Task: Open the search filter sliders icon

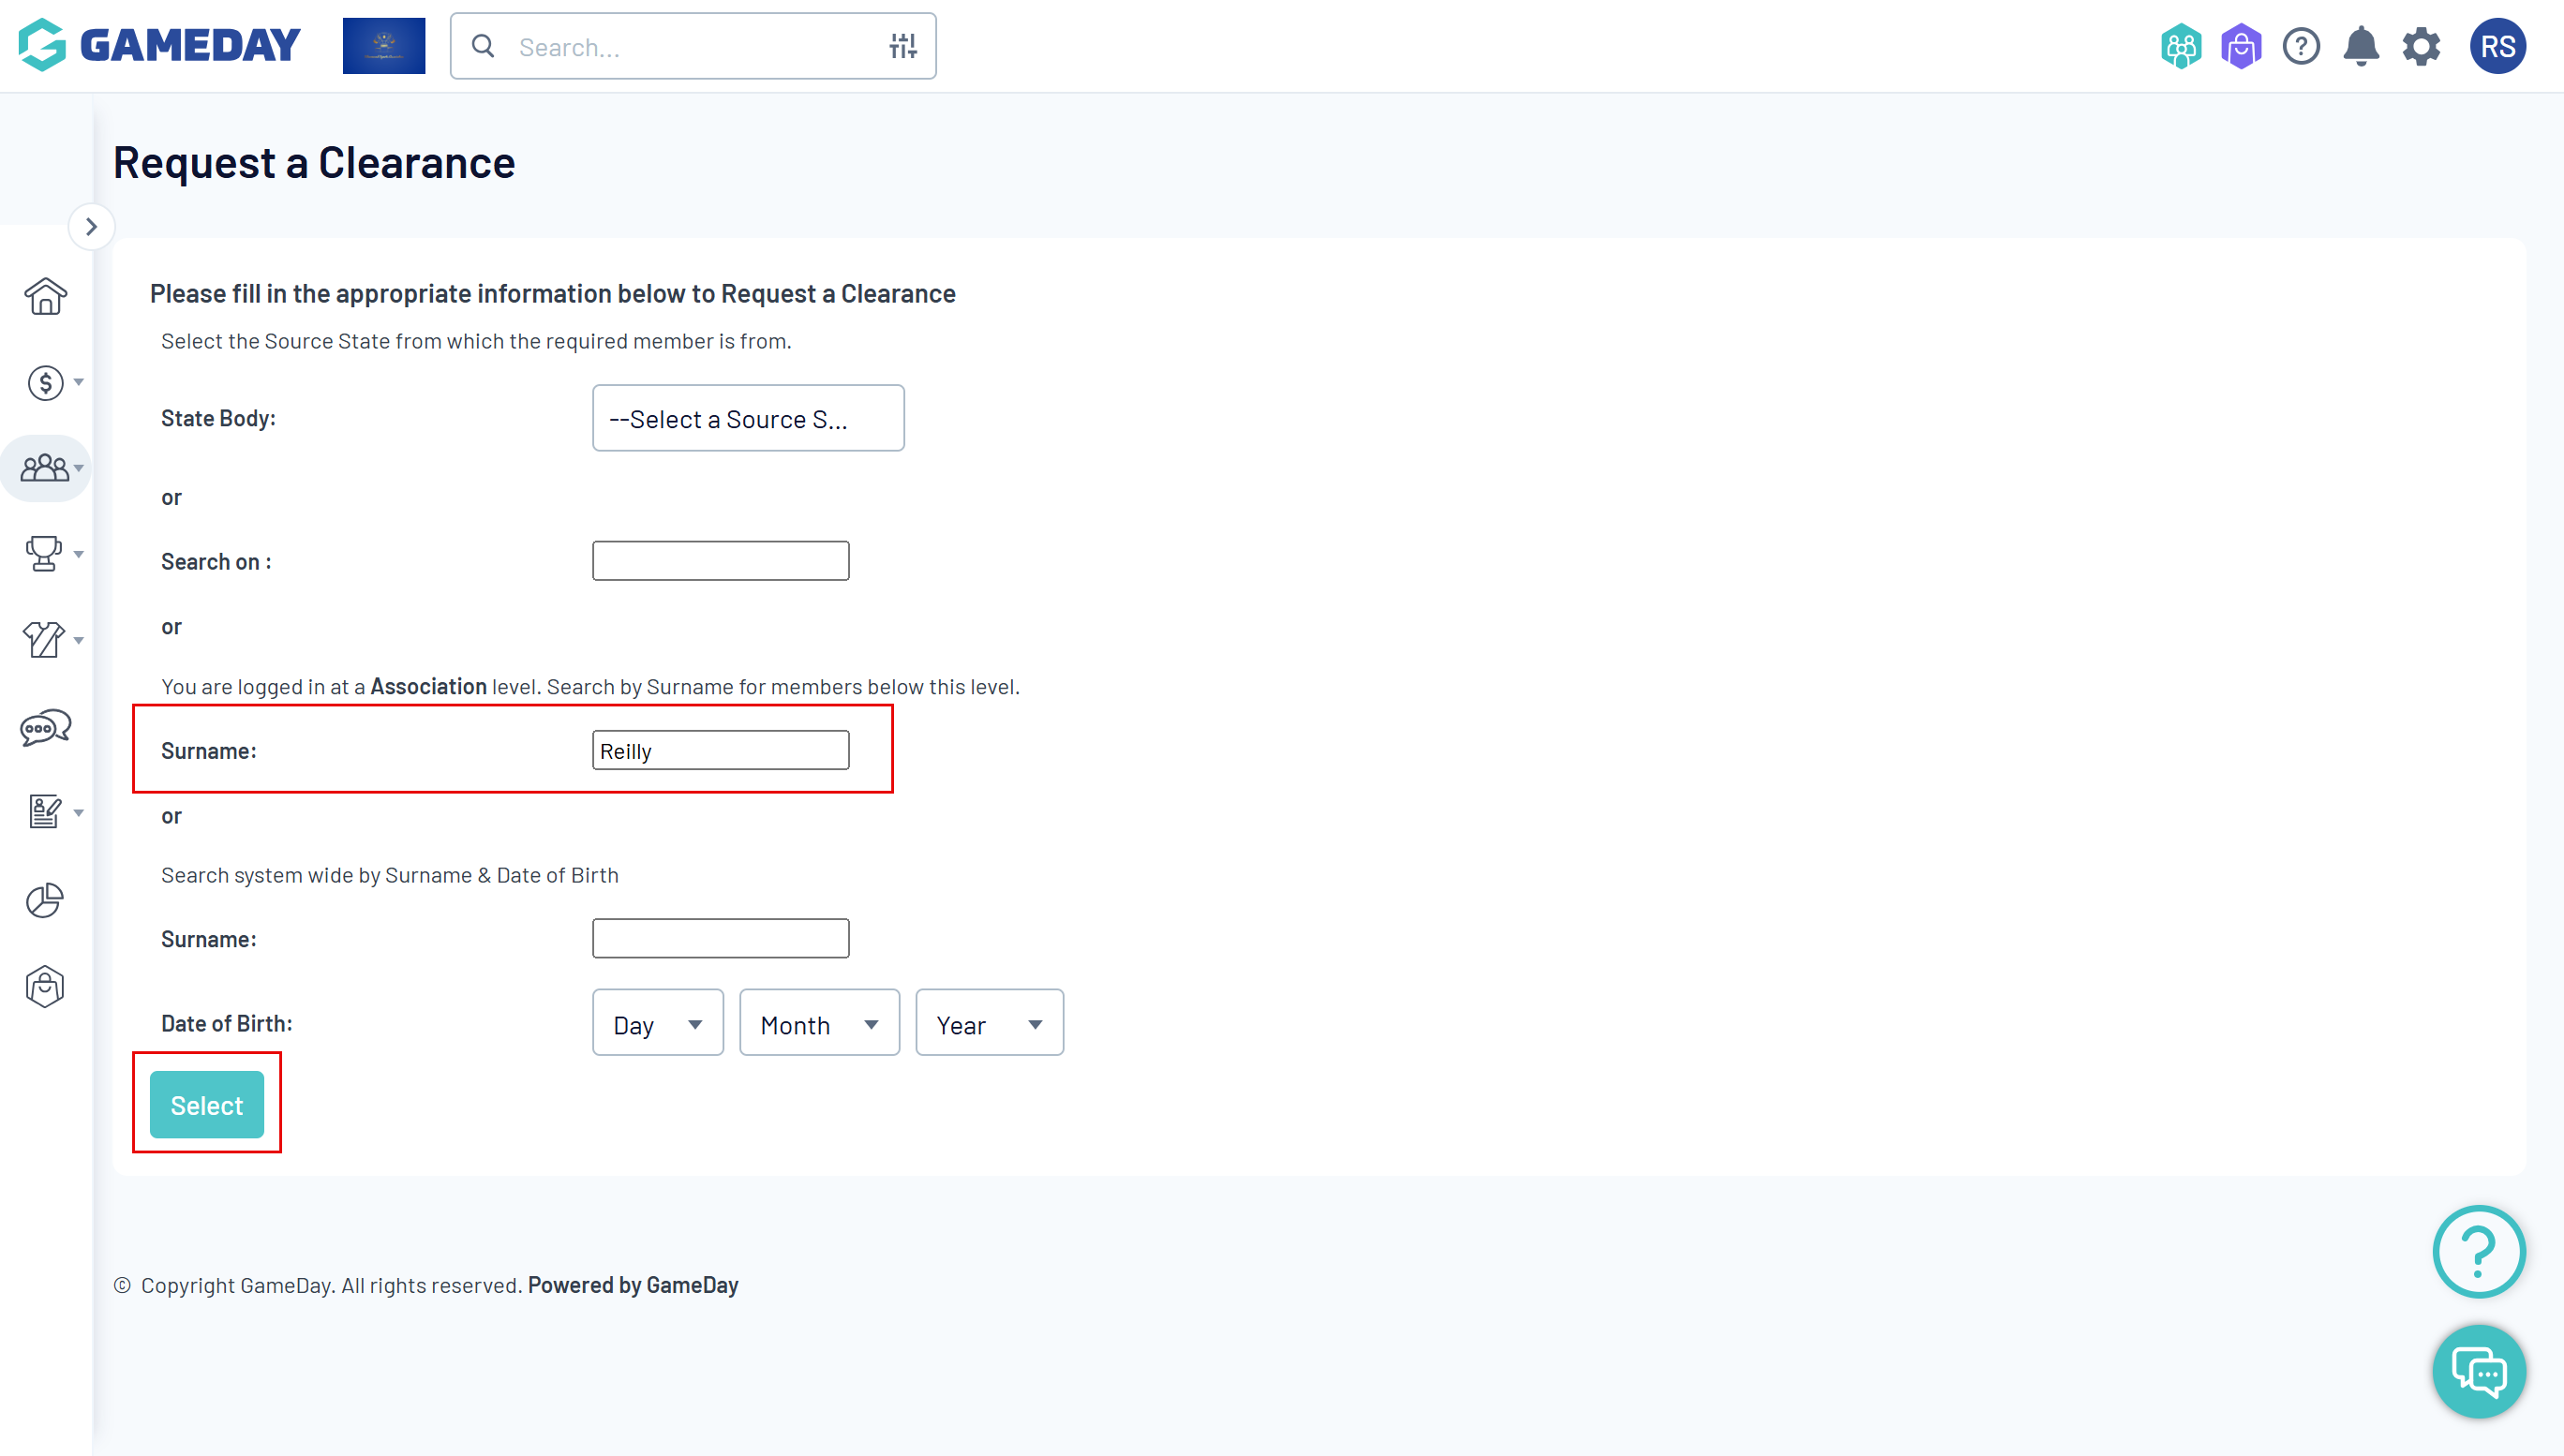Action: click(903, 46)
